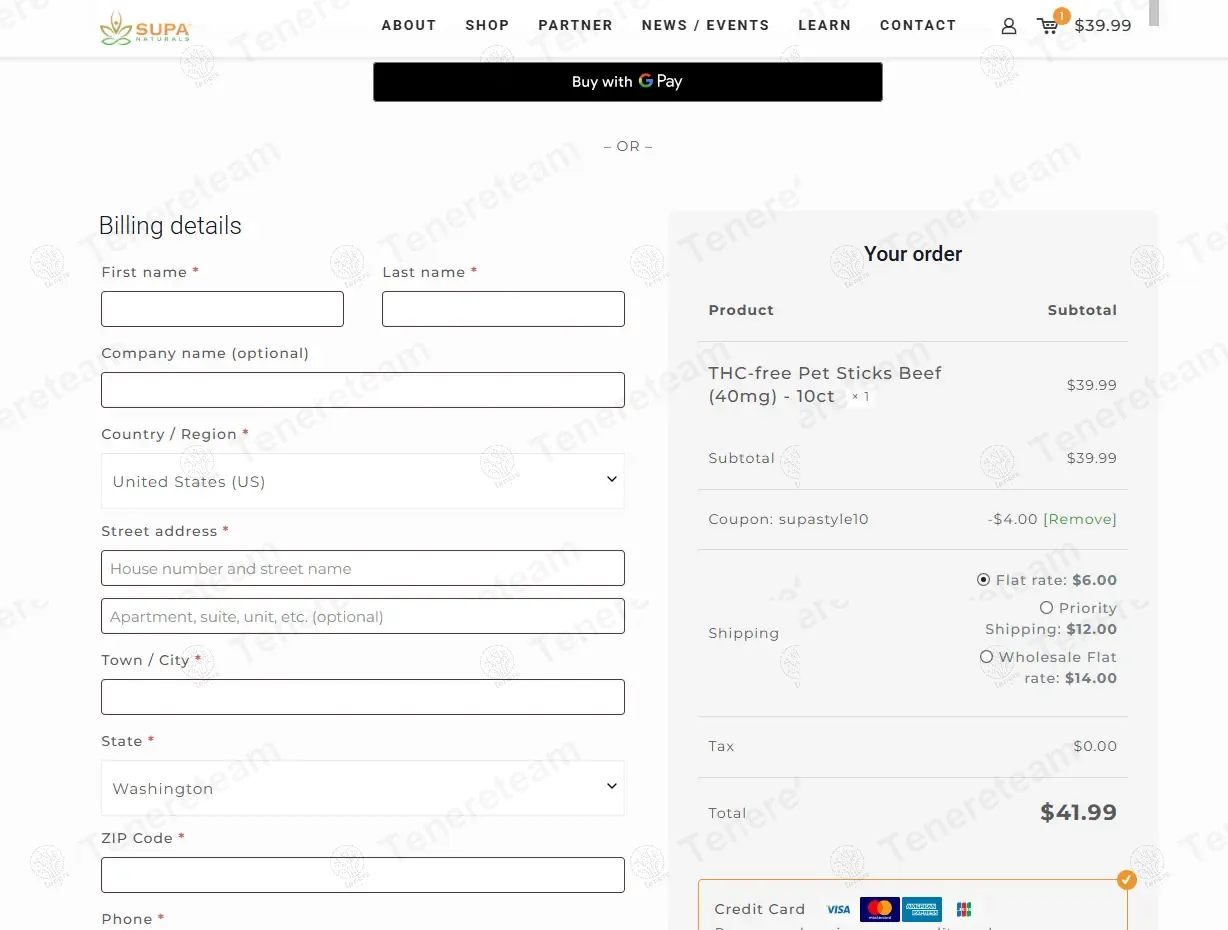Open the SHOP menu
The width and height of the screenshot is (1228, 930).
tap(487, 26)
